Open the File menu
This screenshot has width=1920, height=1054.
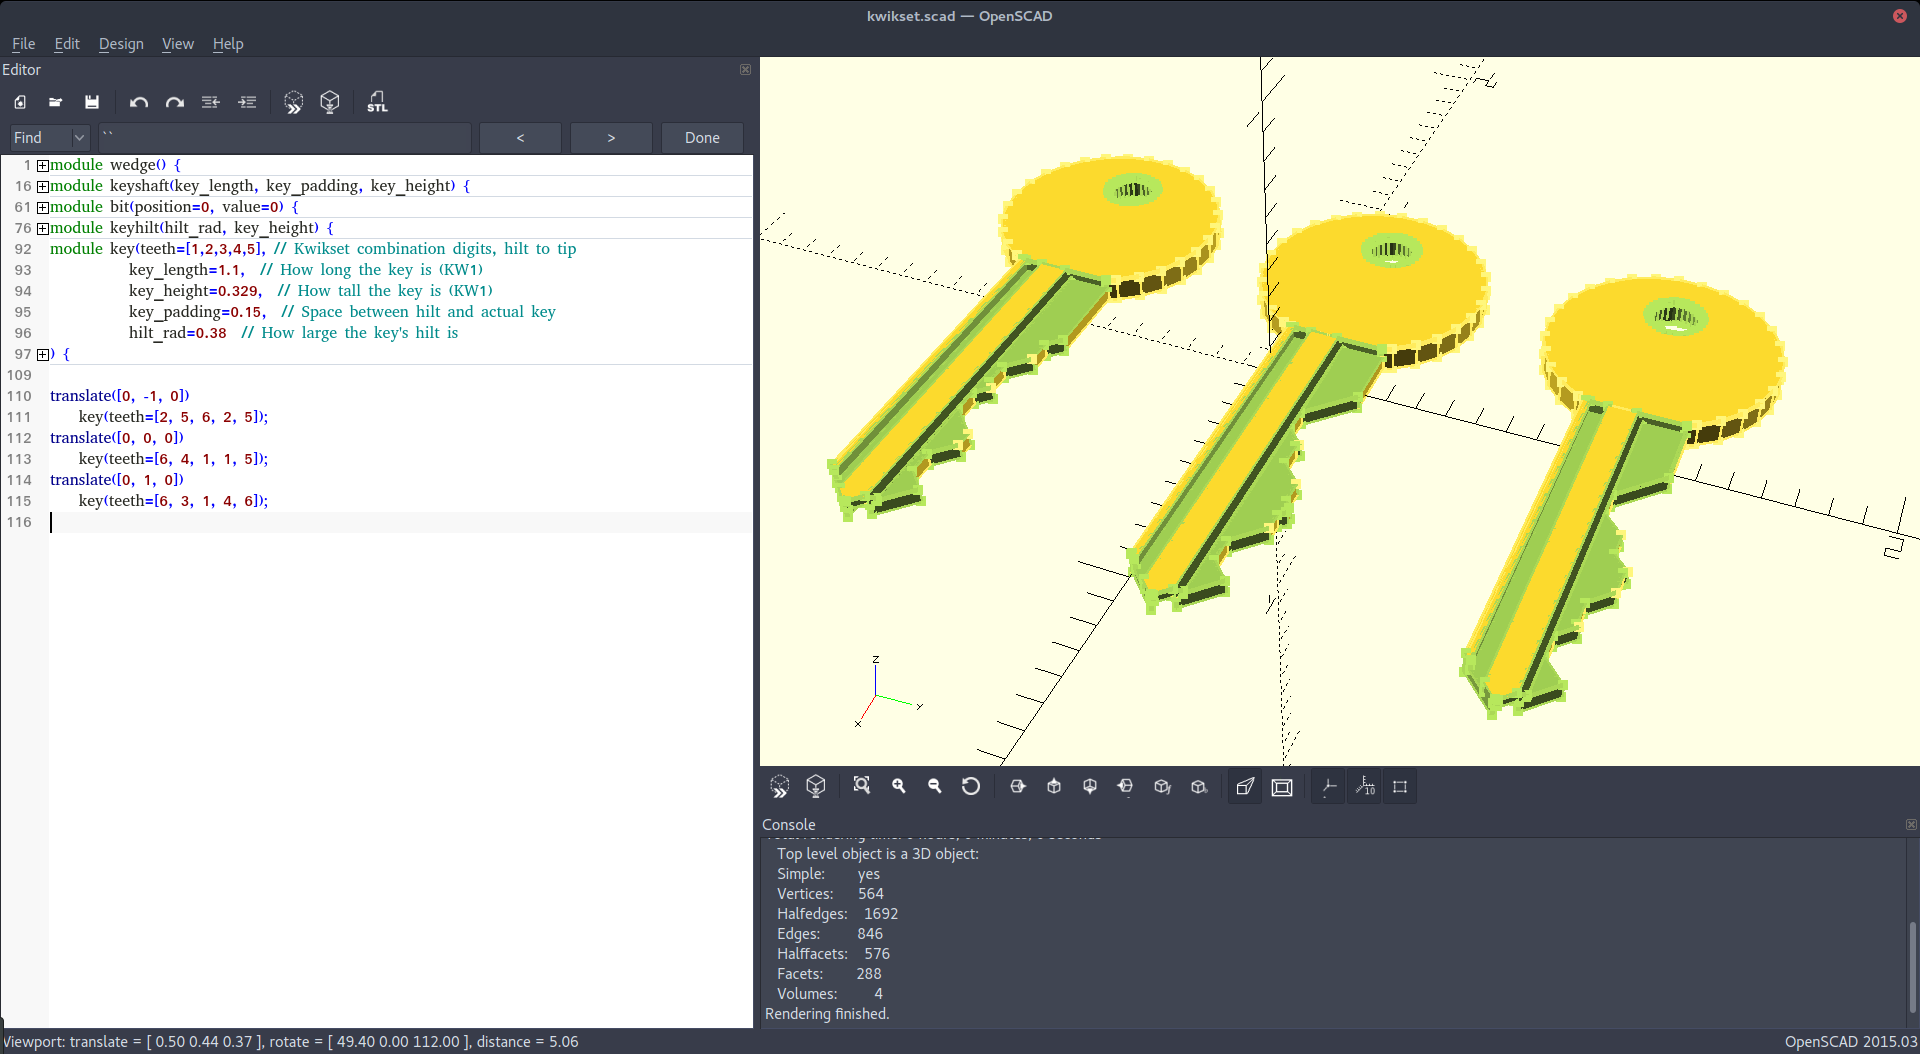[23, 44]
